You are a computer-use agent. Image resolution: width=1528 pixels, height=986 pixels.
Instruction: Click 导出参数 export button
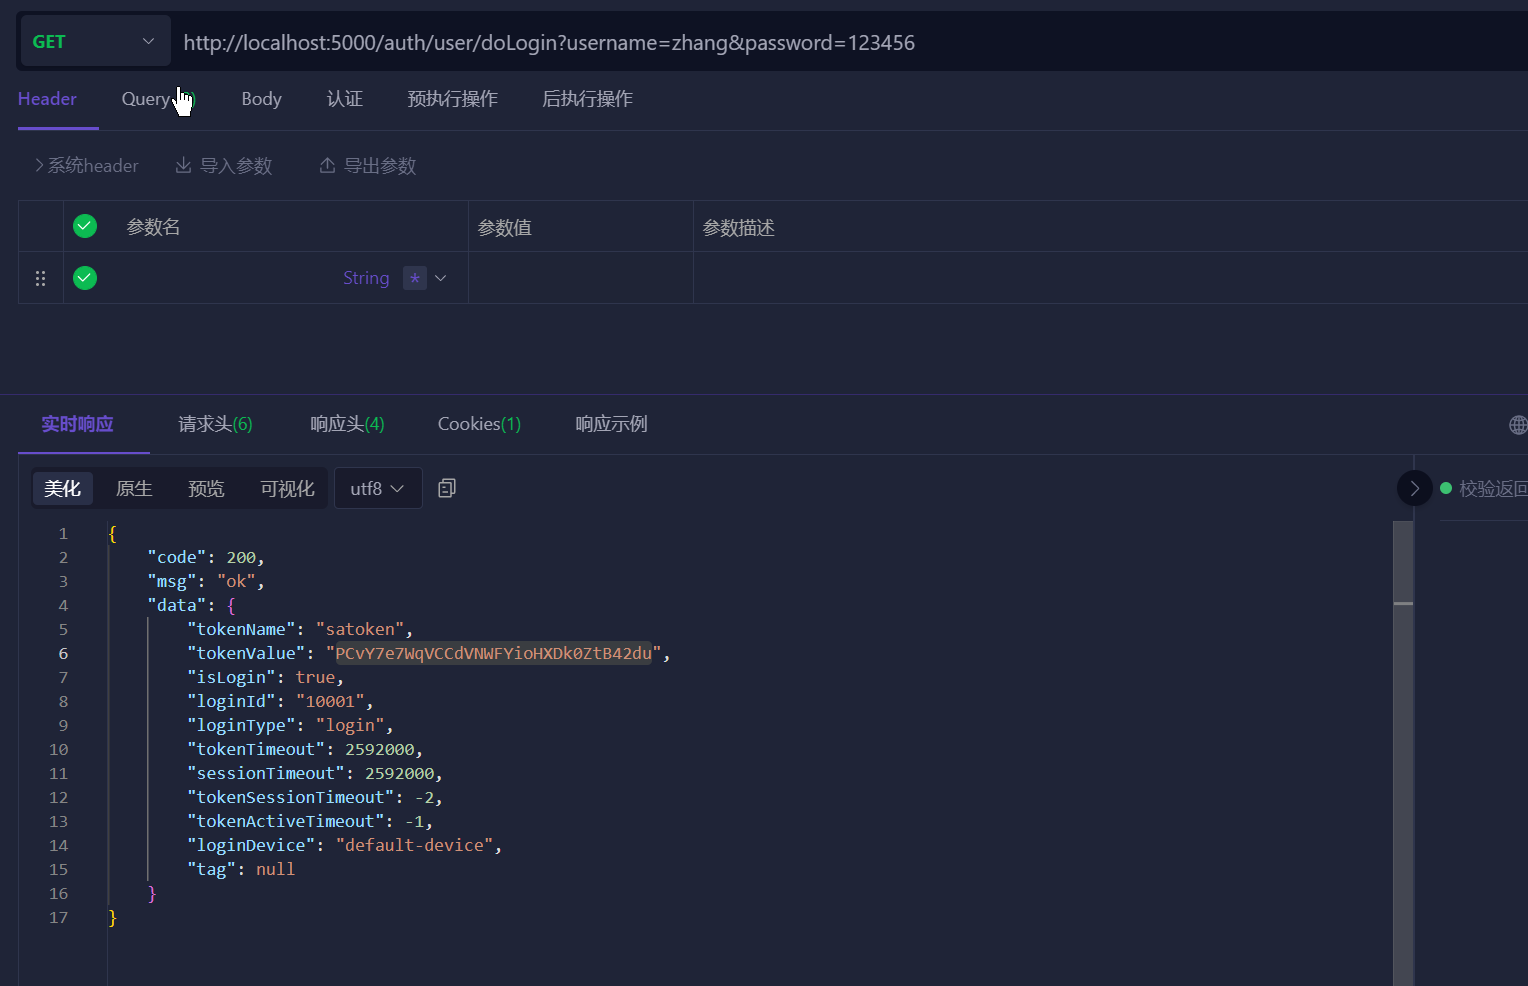coord(368,166)
